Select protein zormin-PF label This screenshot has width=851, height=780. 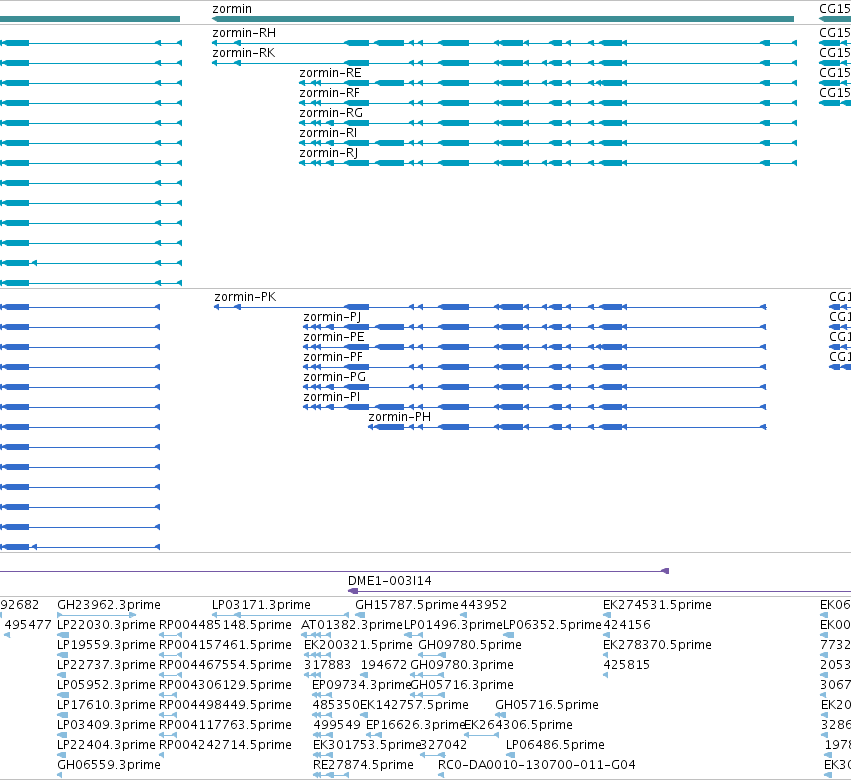point(333,357)
